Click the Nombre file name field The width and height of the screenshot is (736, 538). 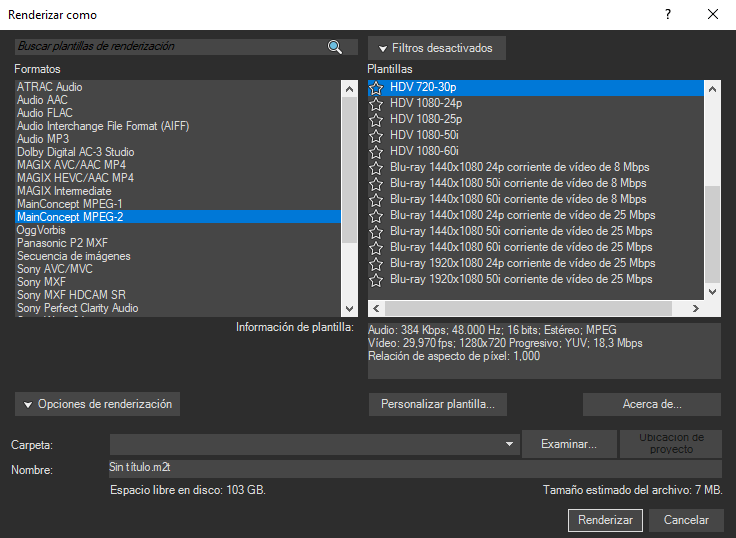click(415, 469)
